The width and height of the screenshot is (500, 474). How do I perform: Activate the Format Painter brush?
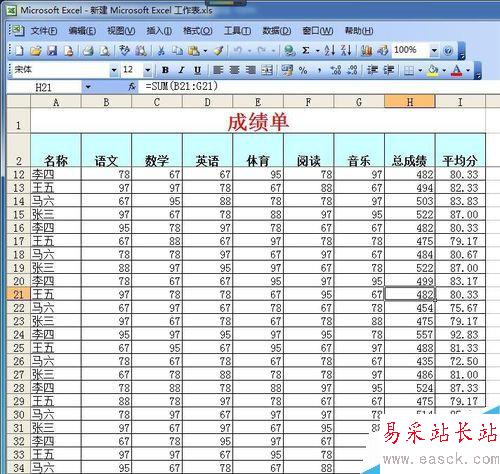(x=218, y=51)
